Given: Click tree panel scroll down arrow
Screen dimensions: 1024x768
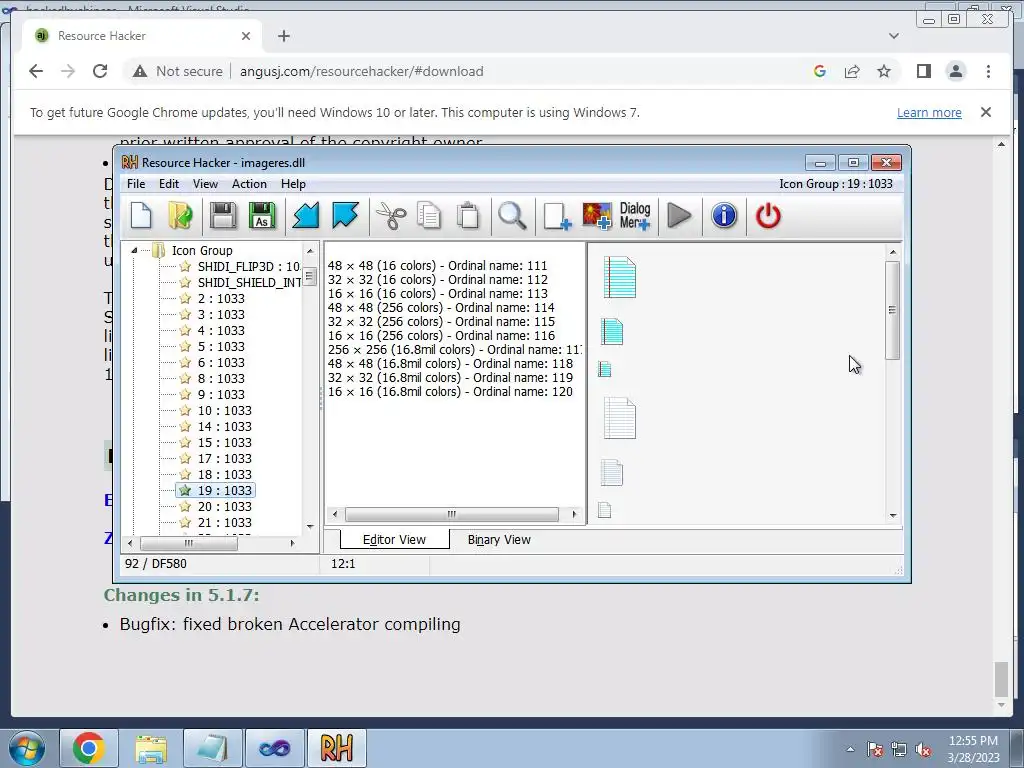Looking at the screenshot, I should (x=310, y=526).
